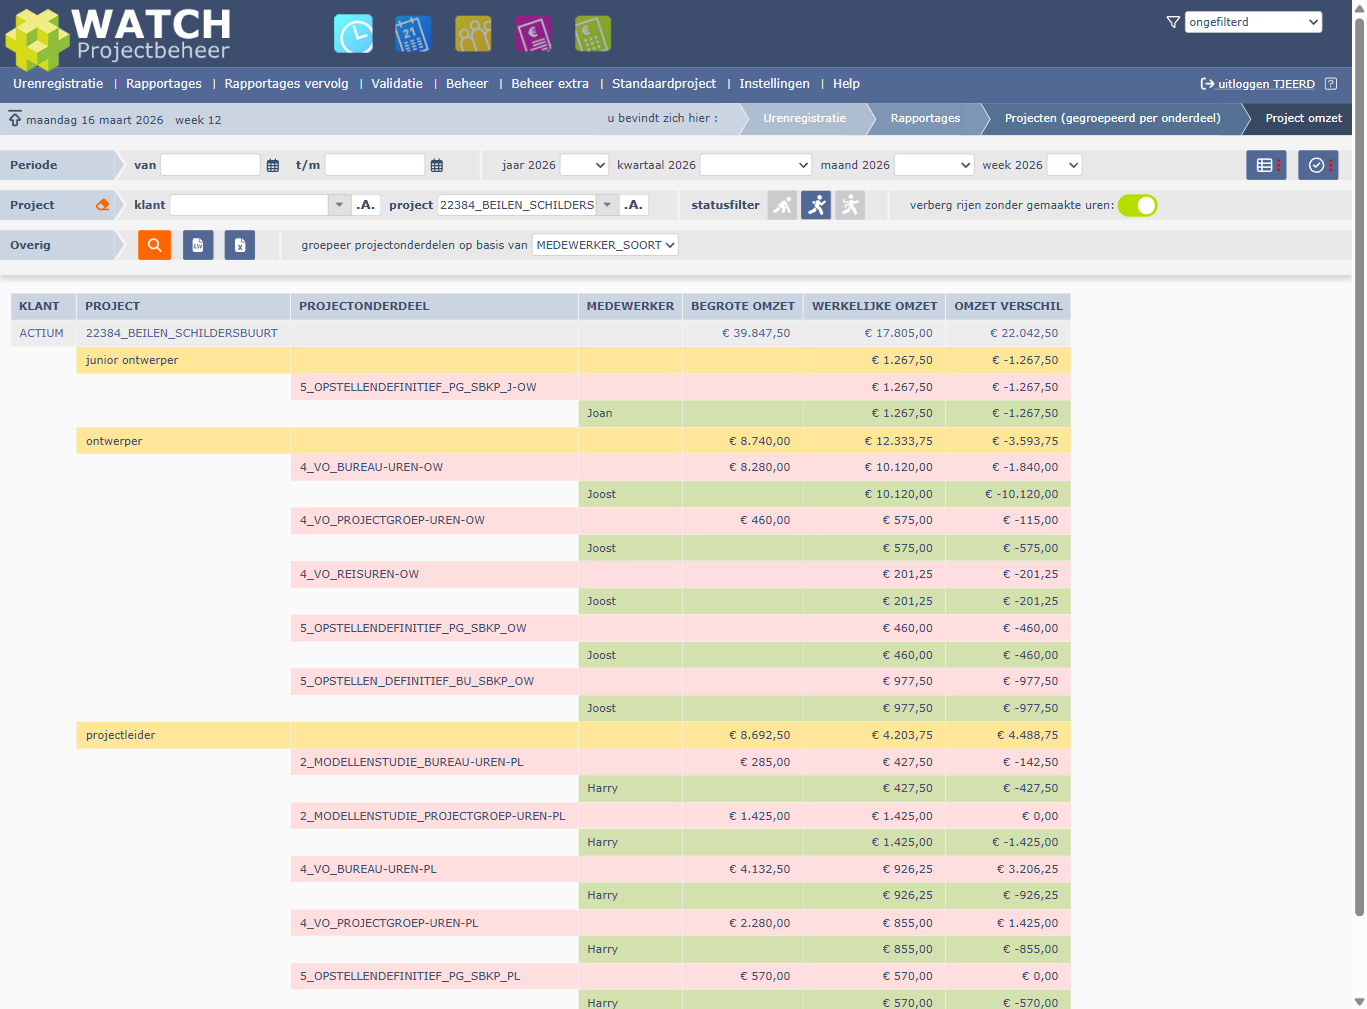Click the 'klant' input field
The image size is (1367, 1009).
point(249,205)
